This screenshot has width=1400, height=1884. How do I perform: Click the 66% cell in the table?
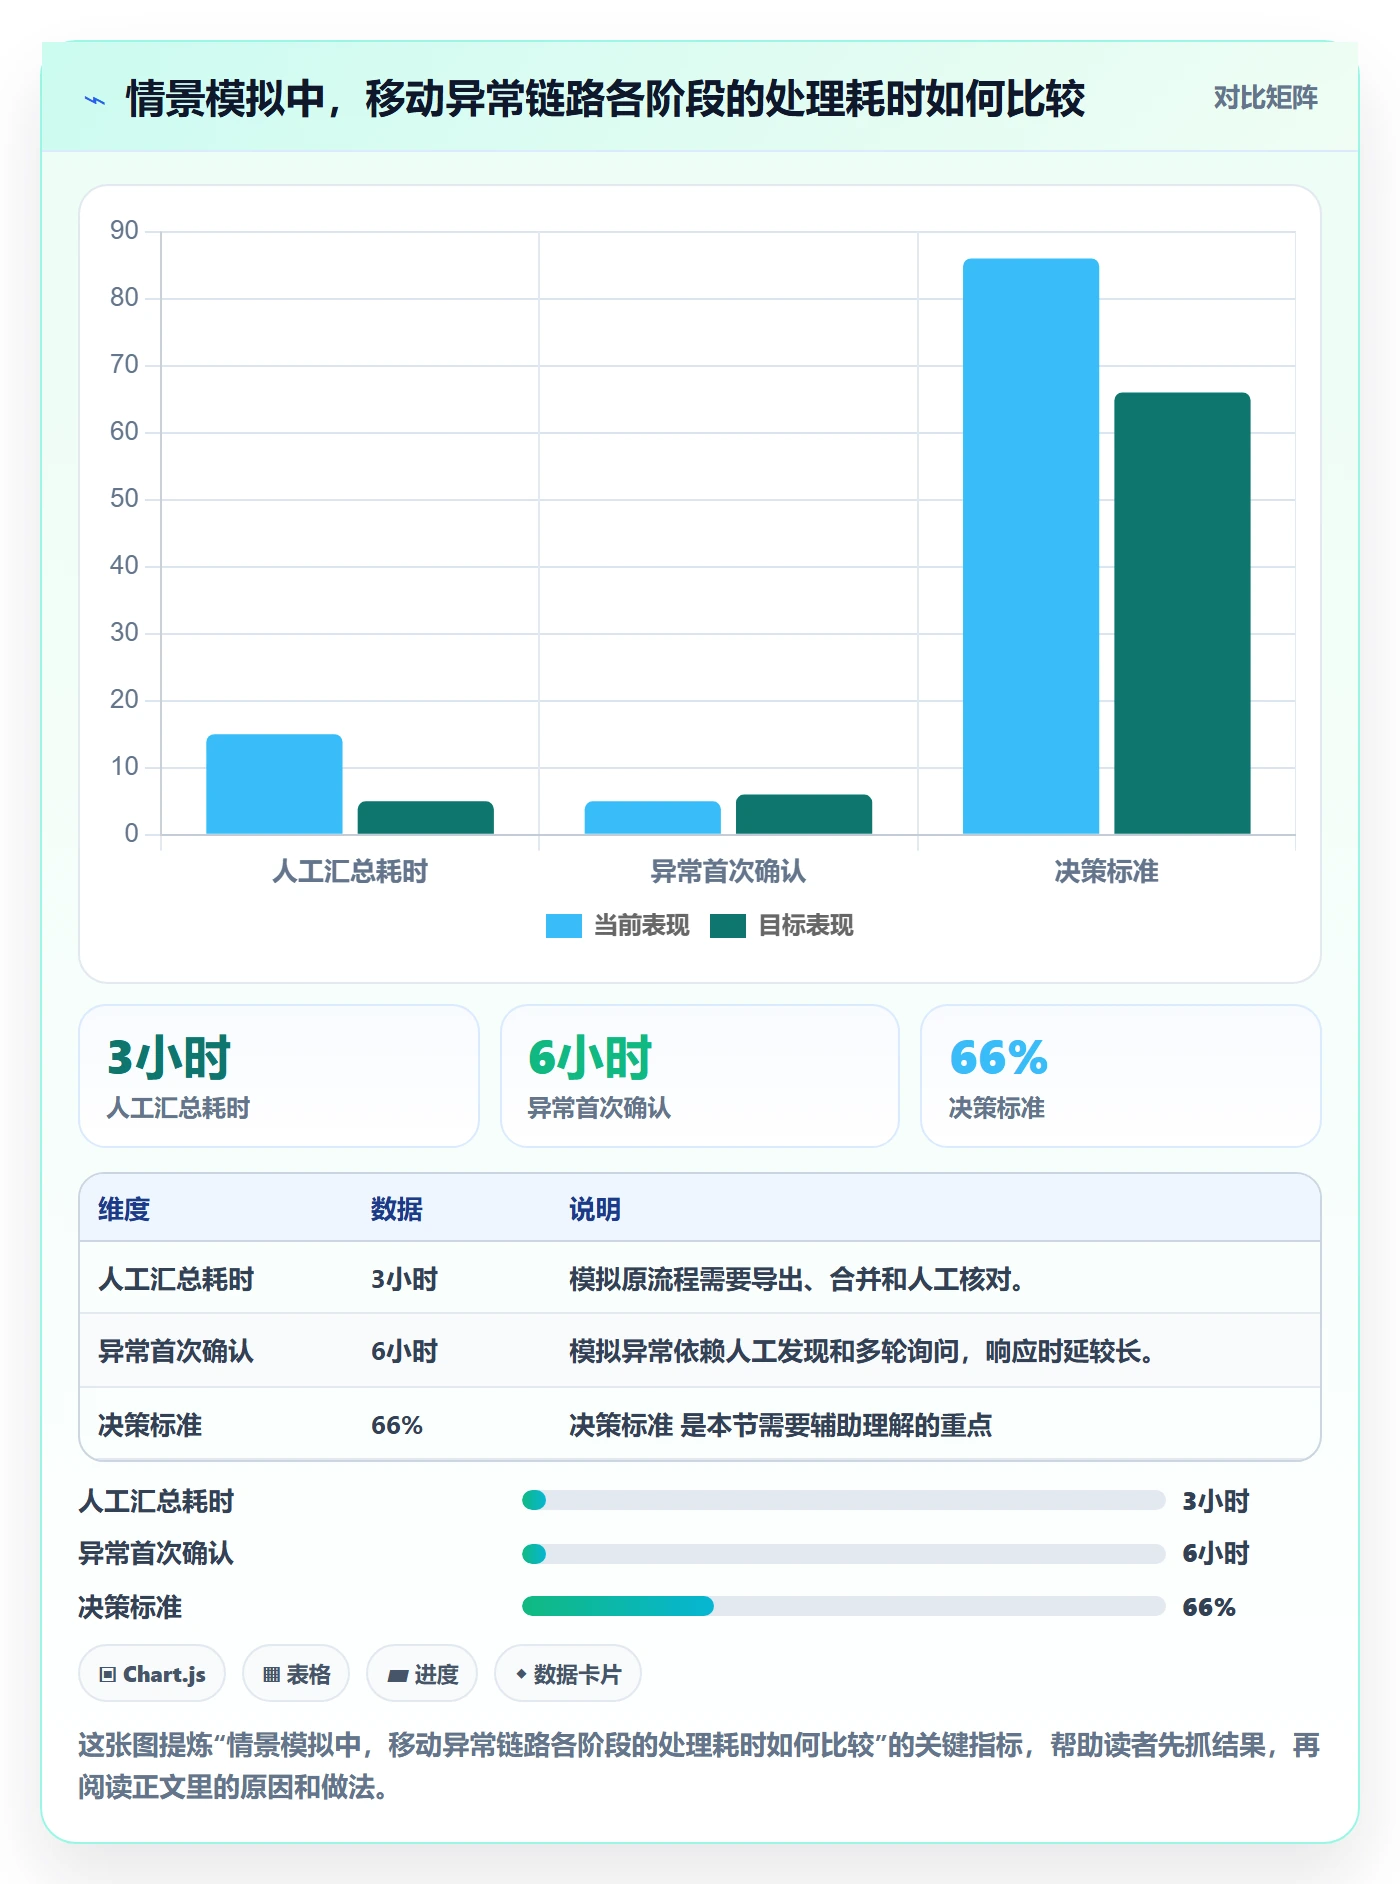pyautogui.click(x=397, y=1425)
